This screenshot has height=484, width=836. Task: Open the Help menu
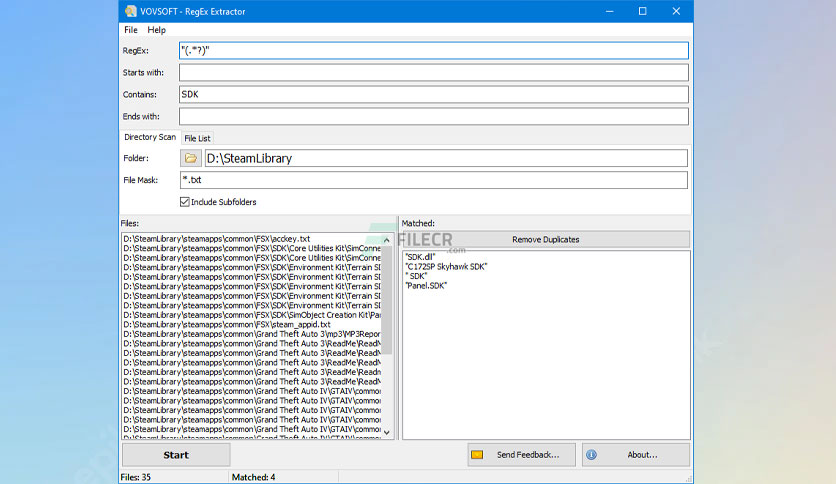(156, 30)
